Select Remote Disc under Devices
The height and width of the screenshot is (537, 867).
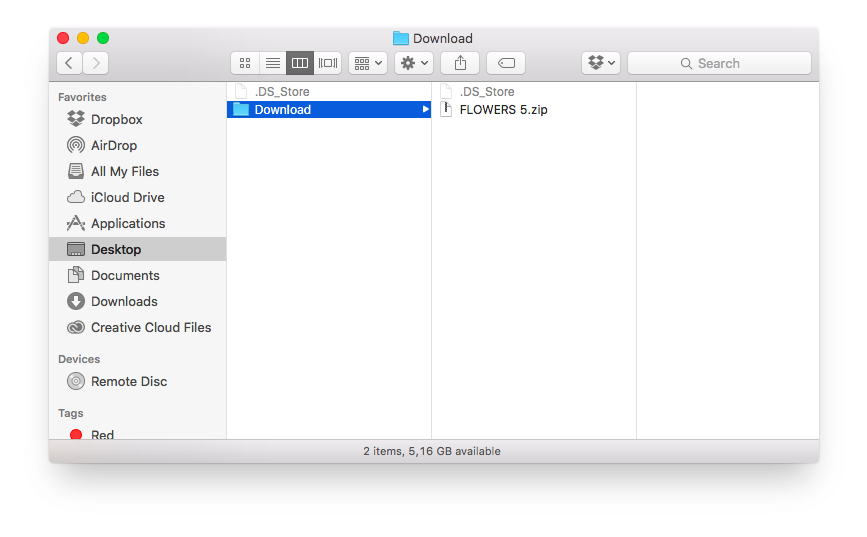128,381
